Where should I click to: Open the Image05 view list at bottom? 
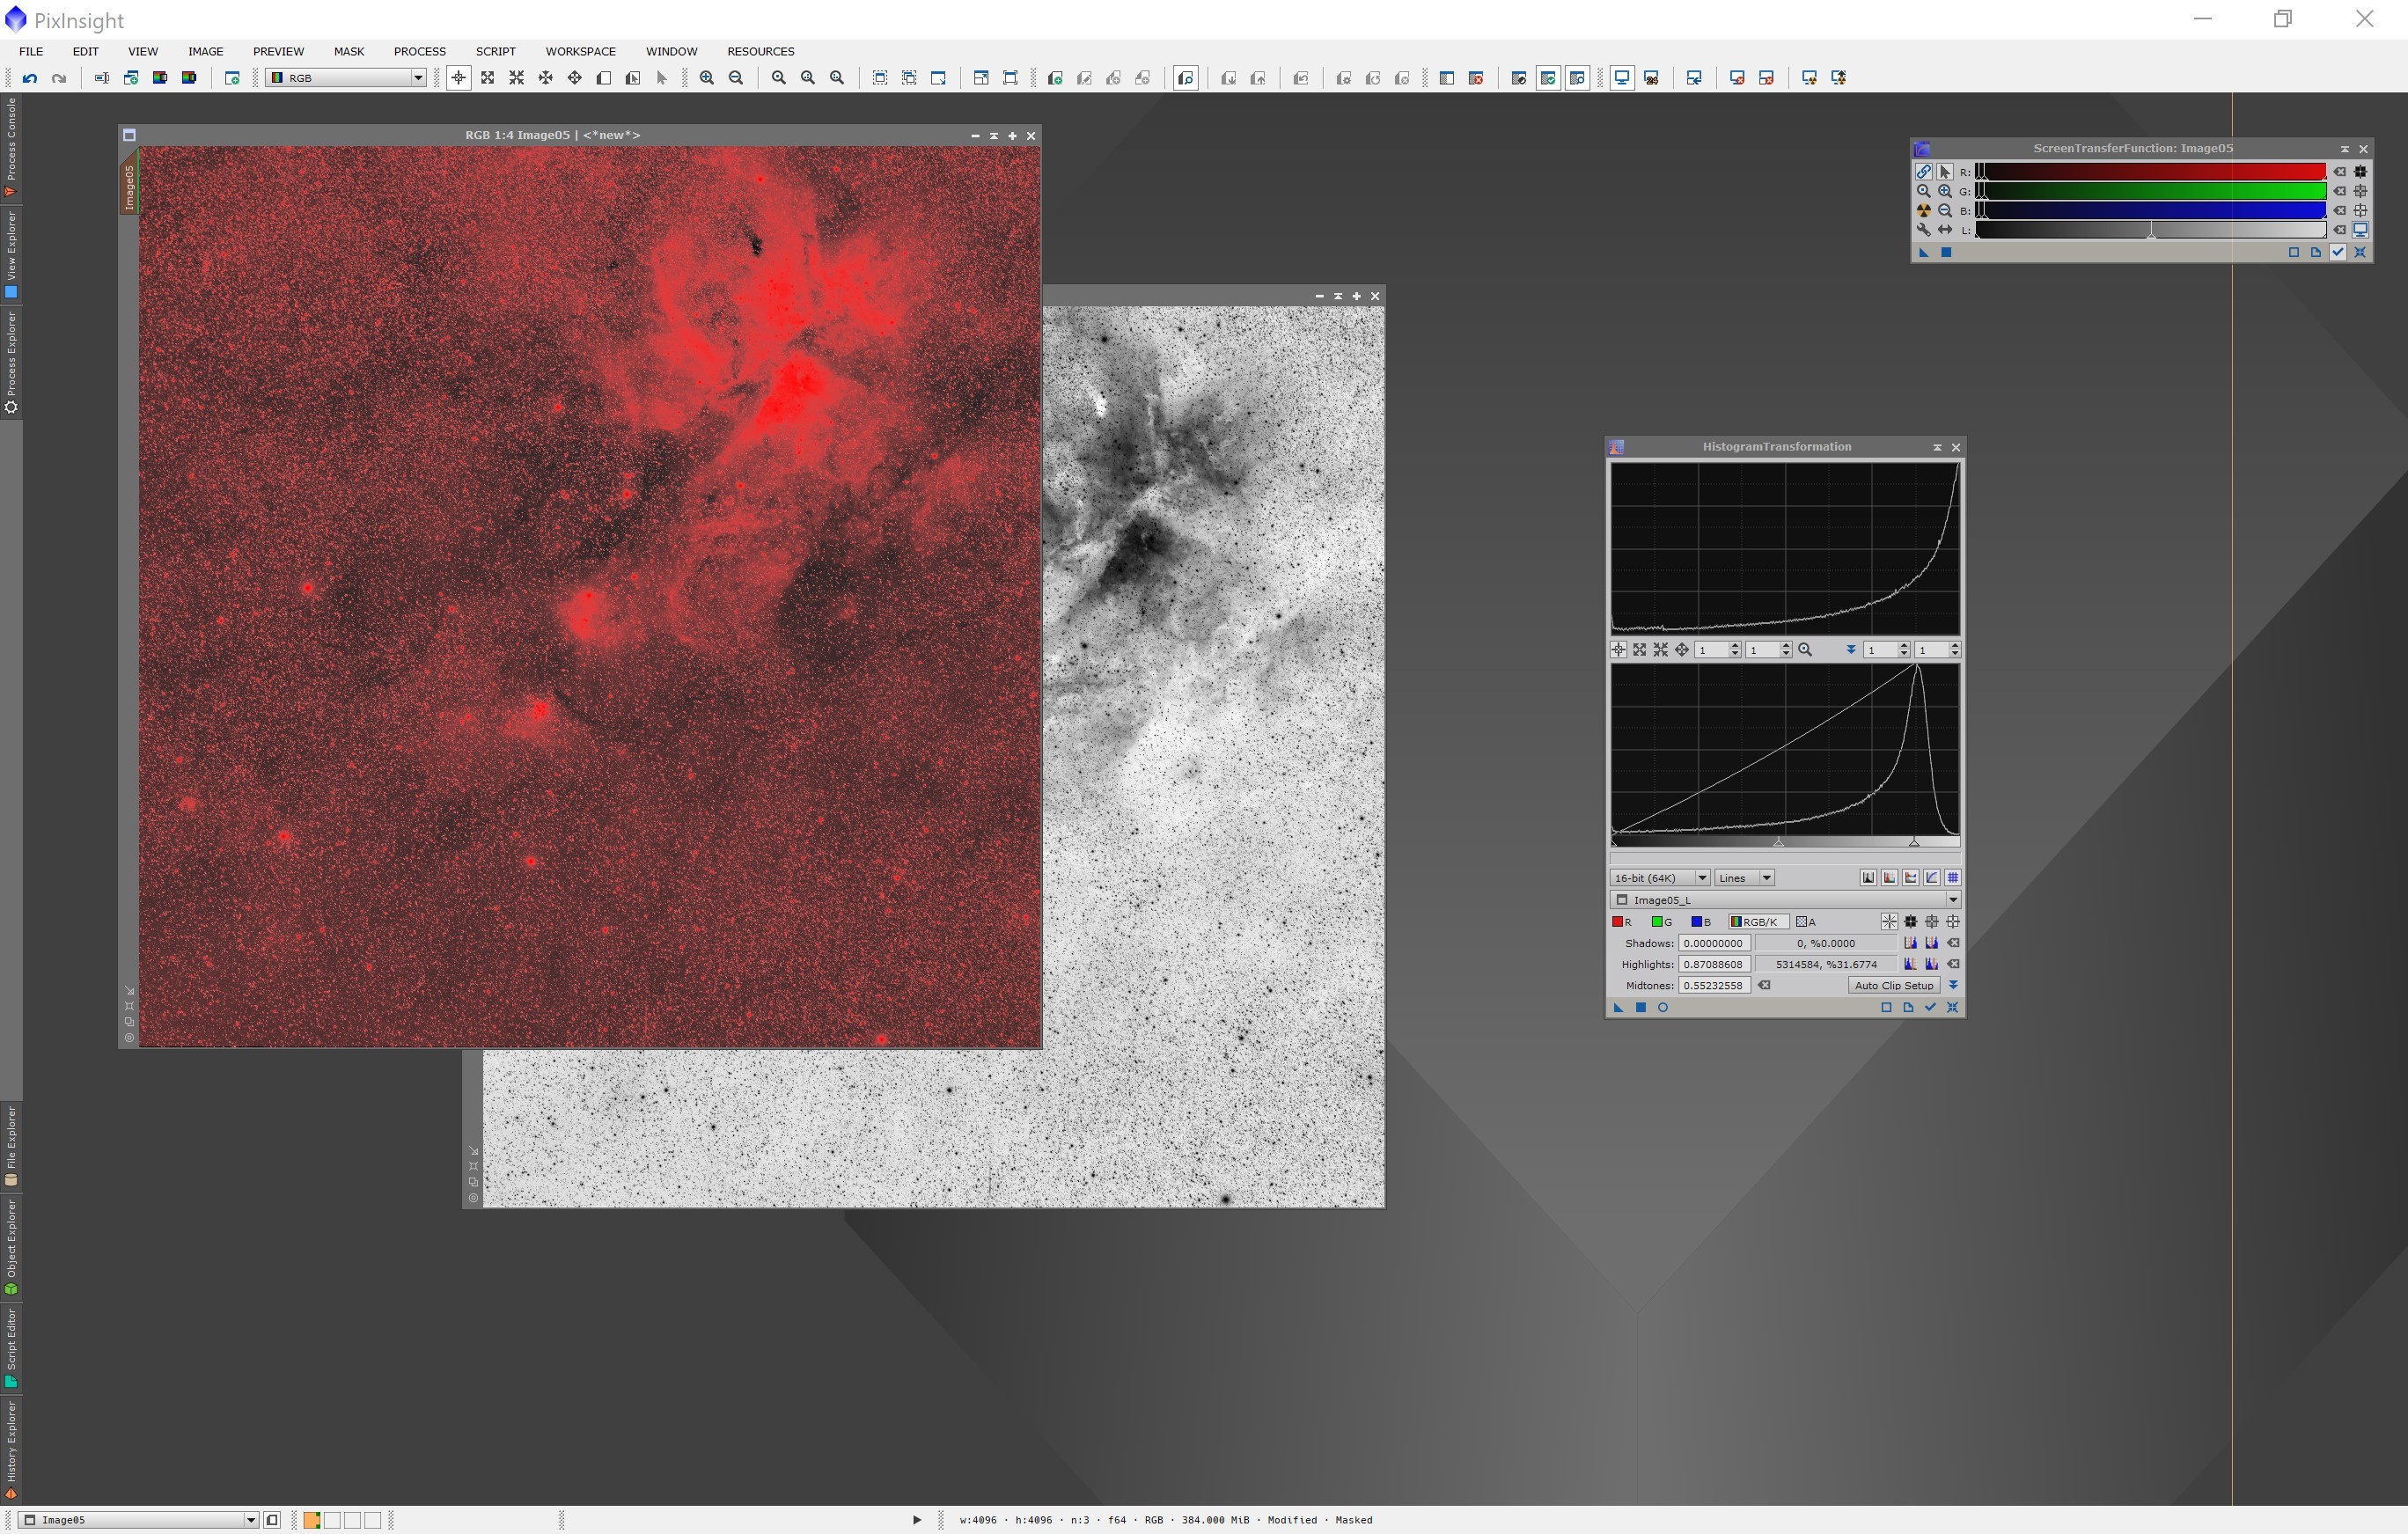coord(139,1520)
